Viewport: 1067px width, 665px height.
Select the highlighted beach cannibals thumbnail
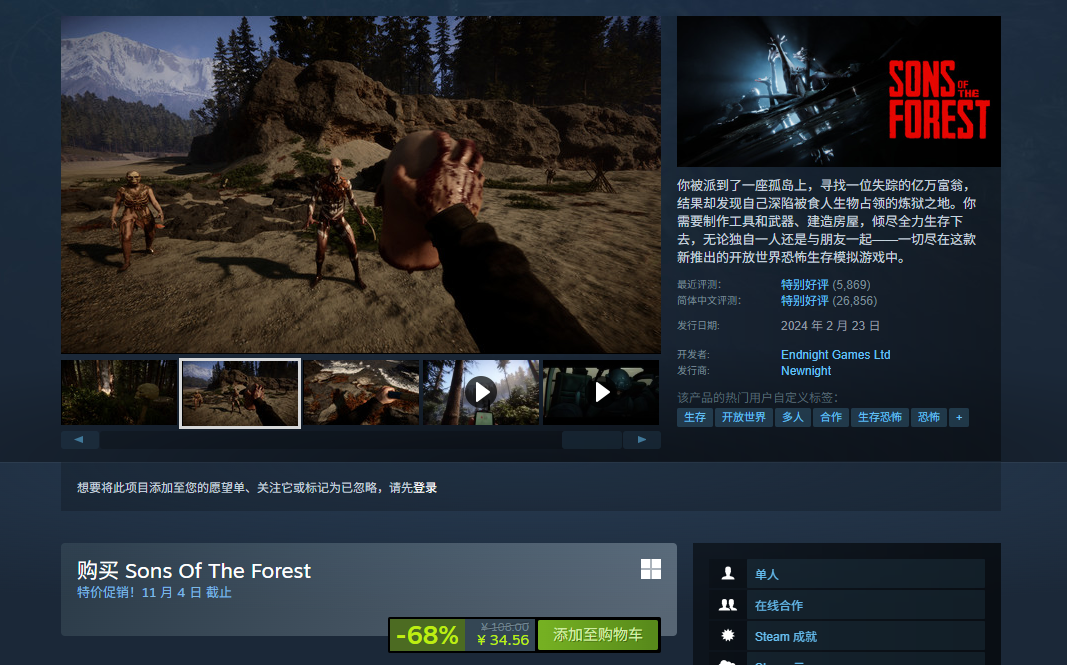pyautogui.click(x=240, y=393)
